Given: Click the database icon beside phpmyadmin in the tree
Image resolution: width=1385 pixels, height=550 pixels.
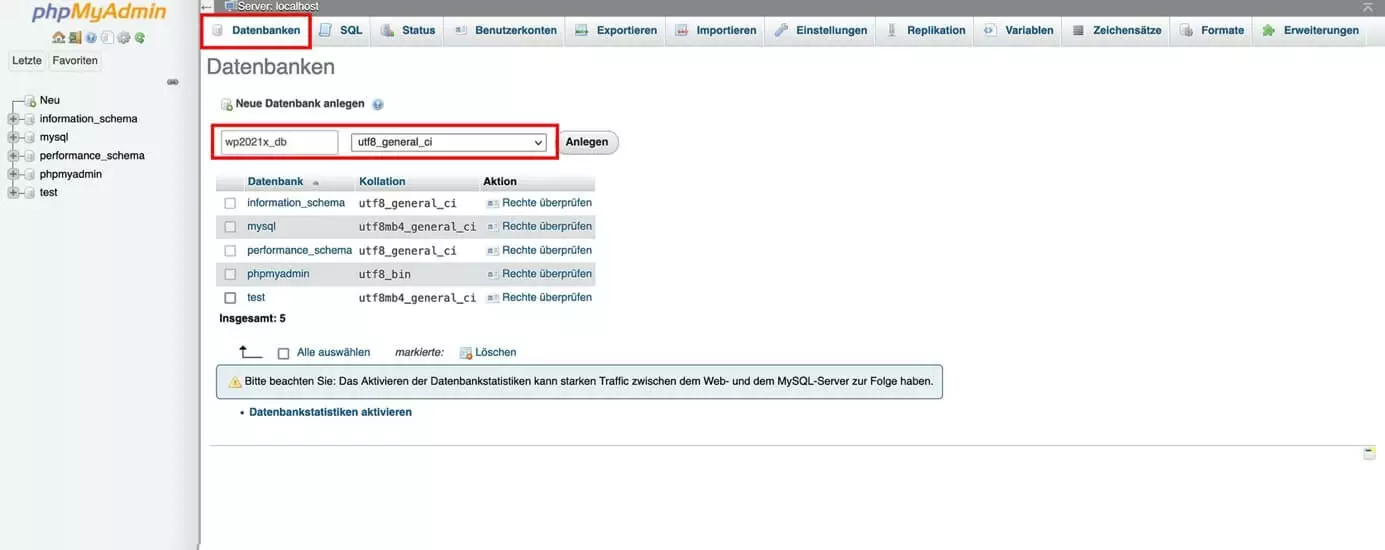Looking at the screenshot, I should (29, 174).
